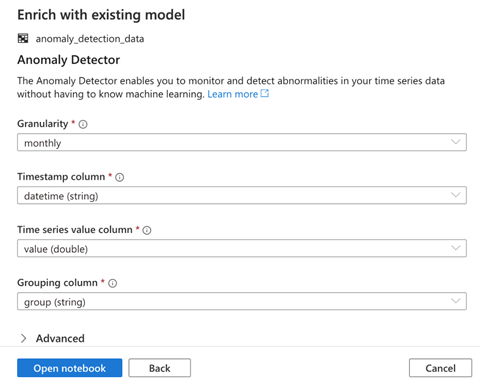Click the Timestamp column info icon
The image size is (480, 385).
[x=120, y=177]
